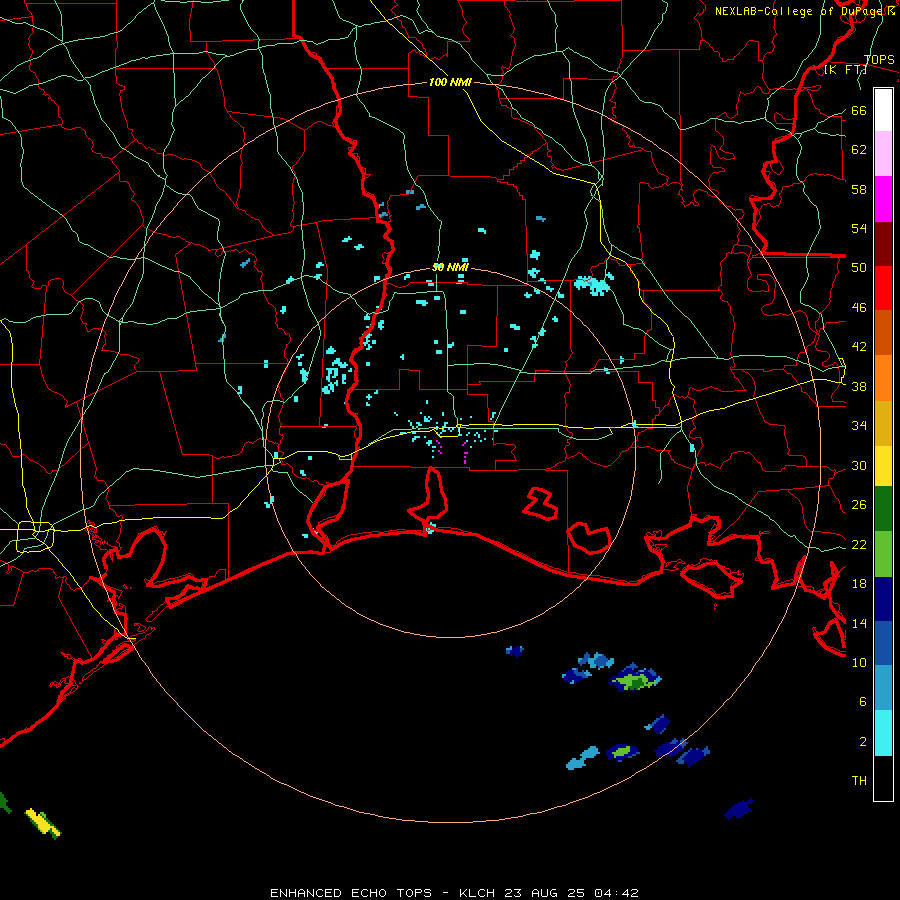Click the large cyan echo cluster northeast of center
900x900 pixels.
[x=593, y=284]
